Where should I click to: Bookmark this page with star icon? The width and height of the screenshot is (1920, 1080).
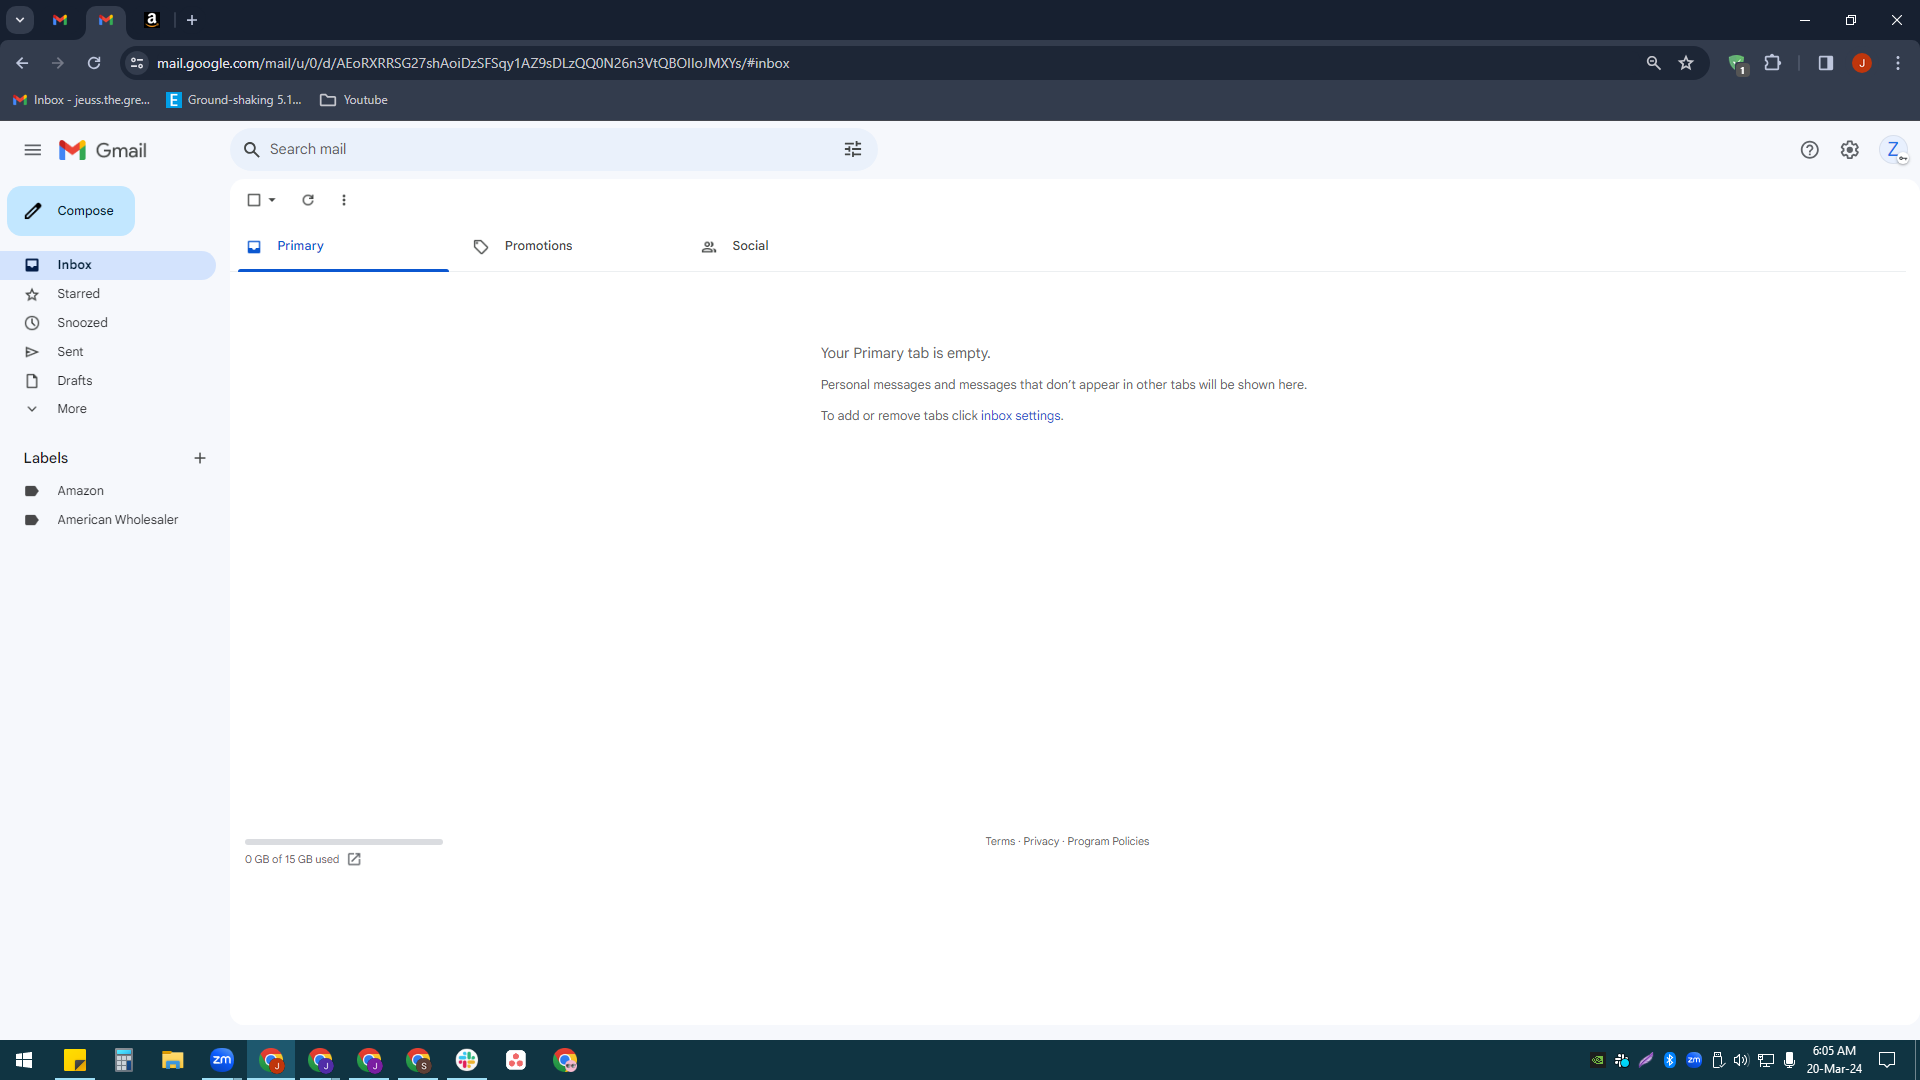1686,63
